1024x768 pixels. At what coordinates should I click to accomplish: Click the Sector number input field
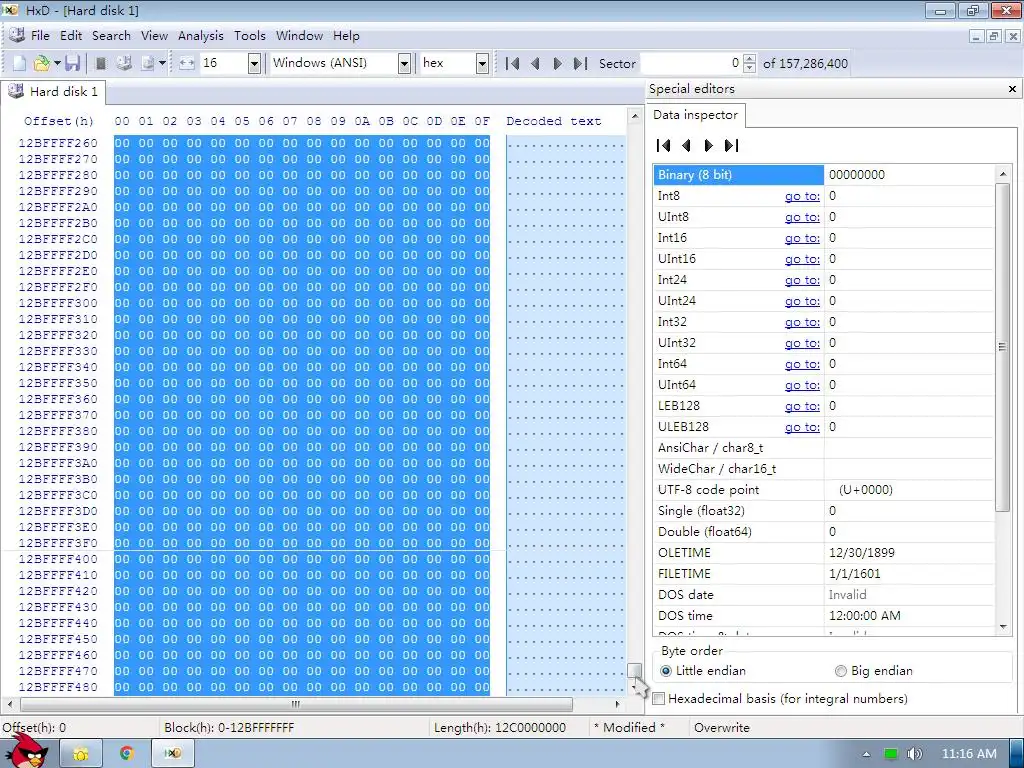click(x=691, y=63)
